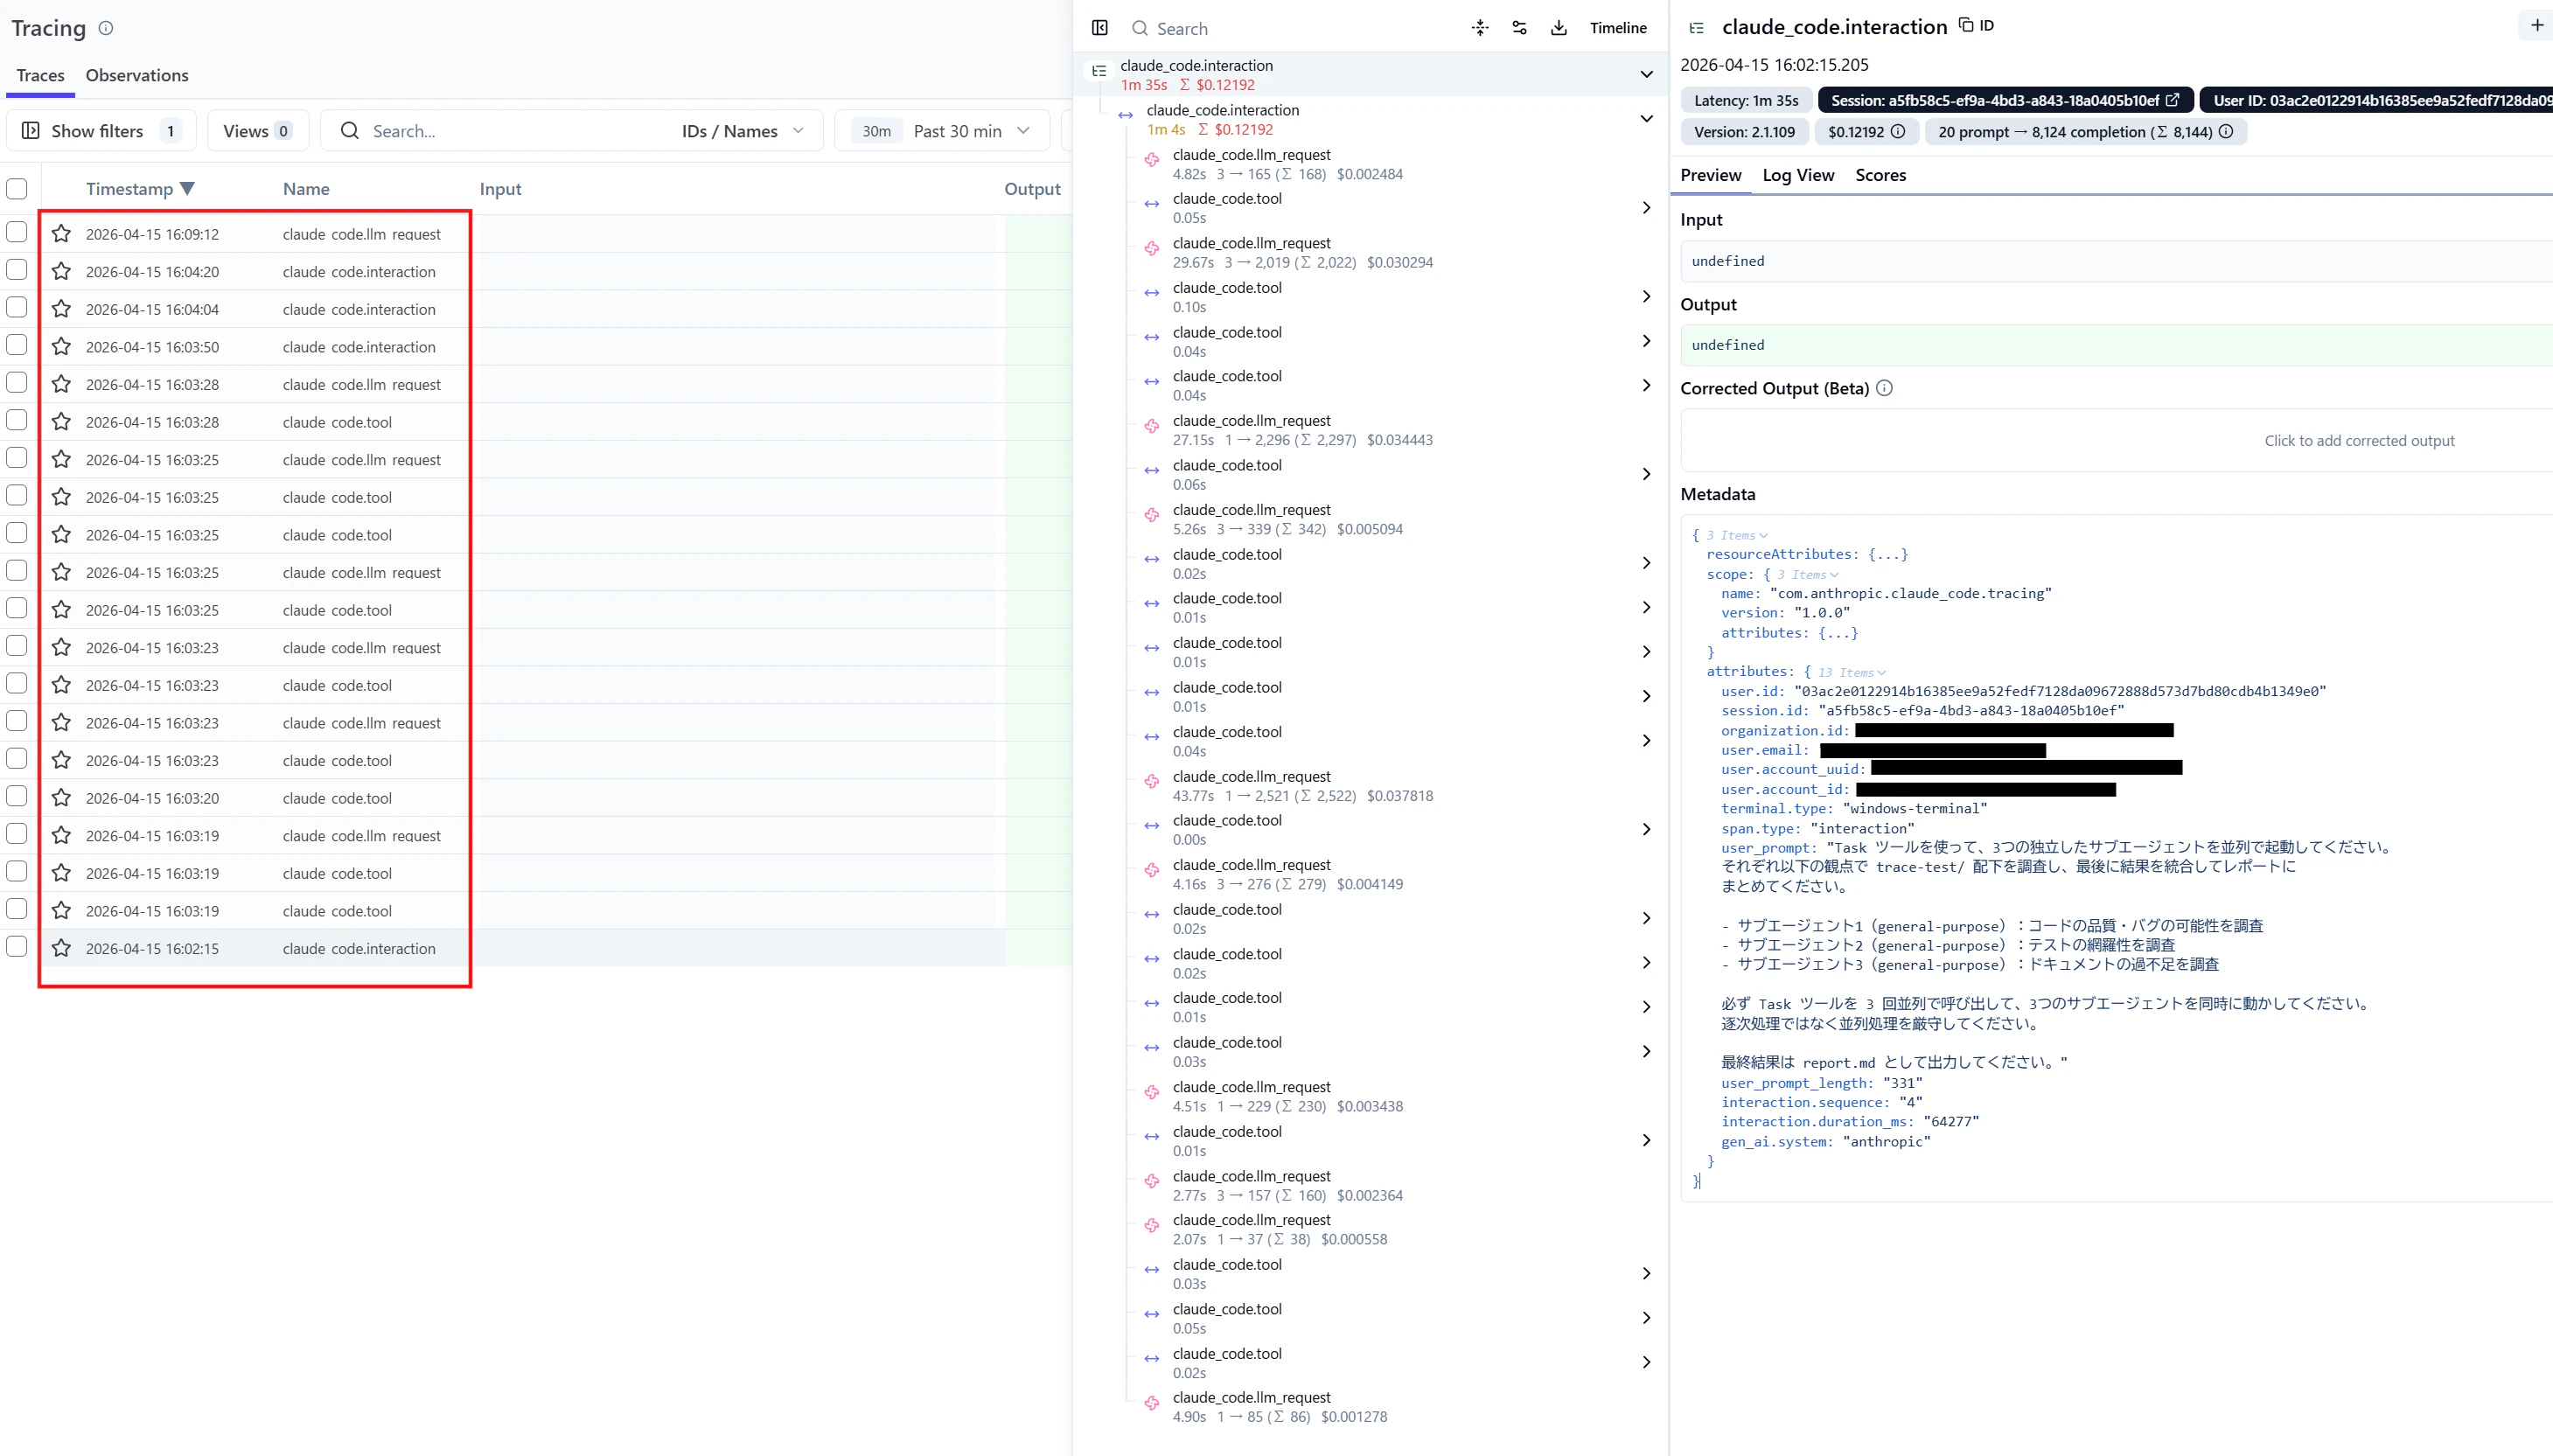Screen dimensions: 2553x1456
Task: Check the box for the 16:03:20 tool row
Action: pyautogui.click(x=17, y=796)
